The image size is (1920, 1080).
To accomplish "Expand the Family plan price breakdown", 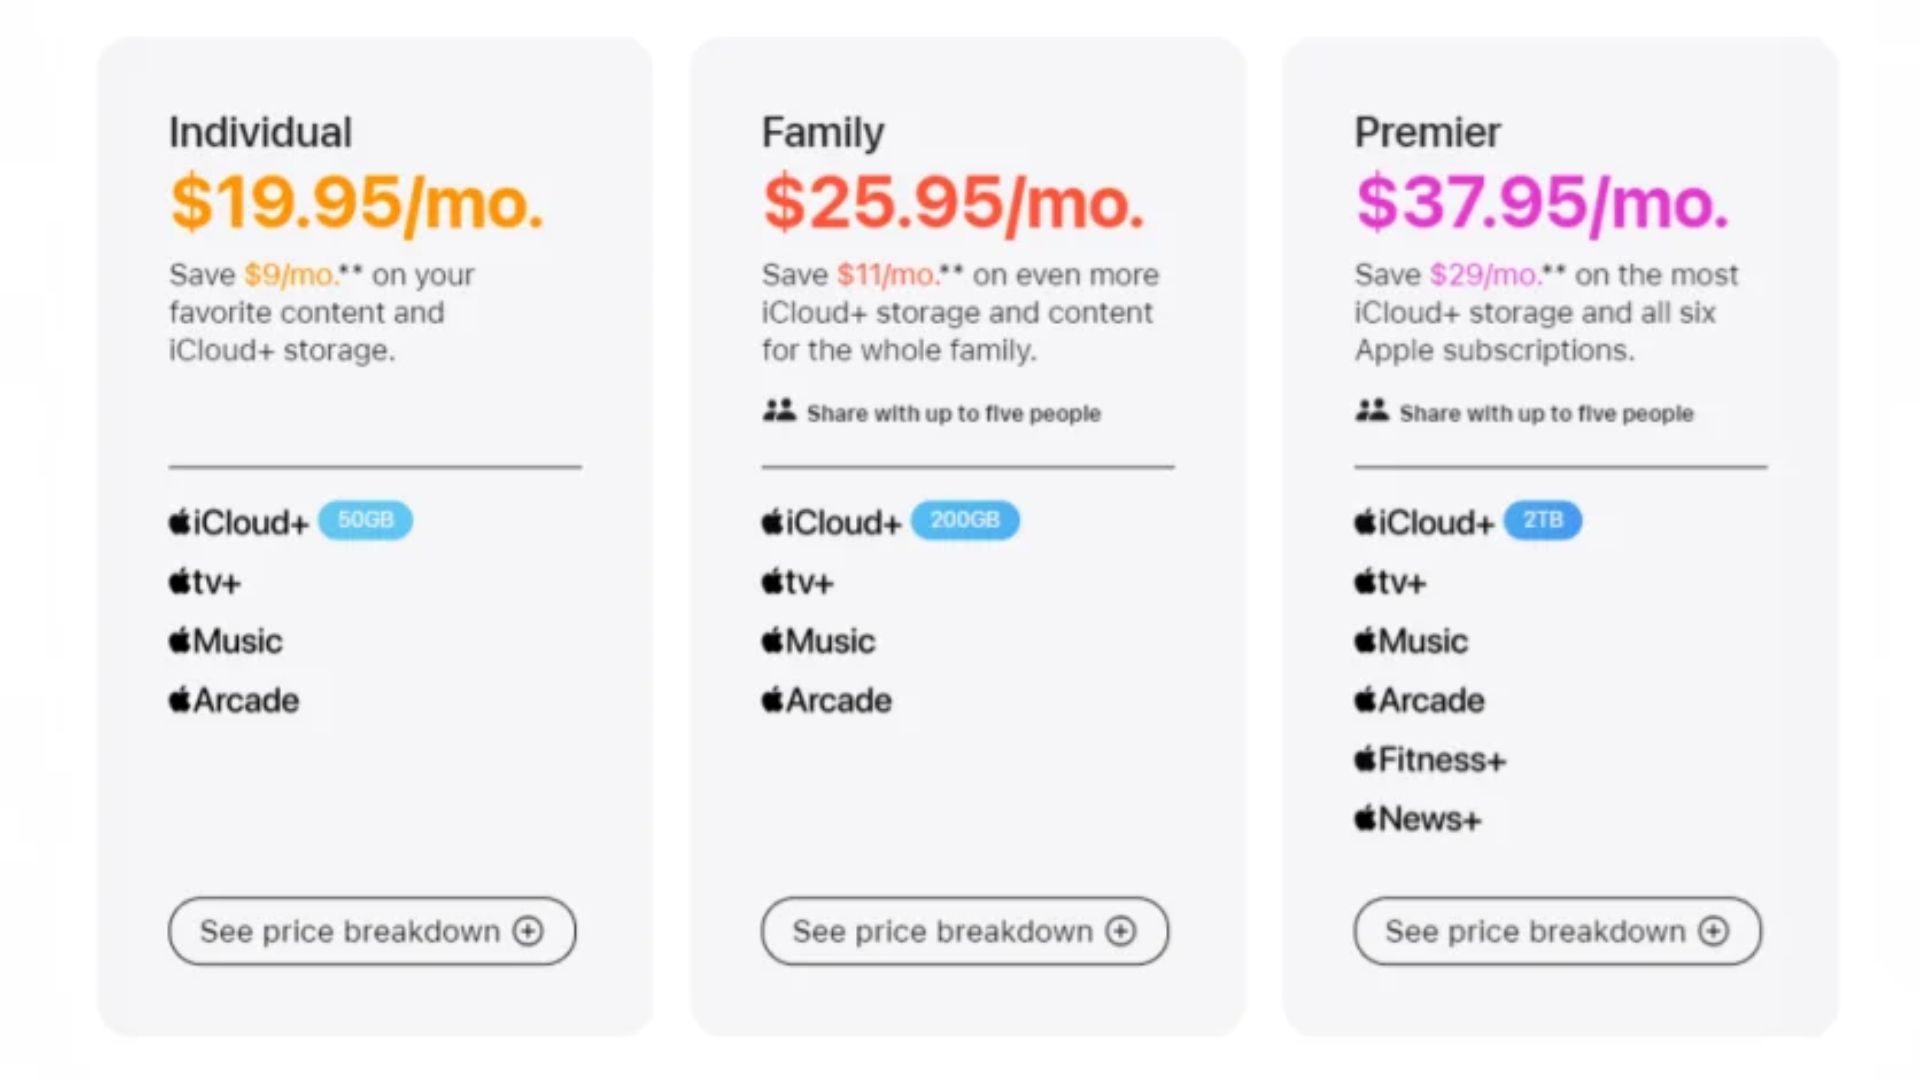I will click(x=965, y=931).
